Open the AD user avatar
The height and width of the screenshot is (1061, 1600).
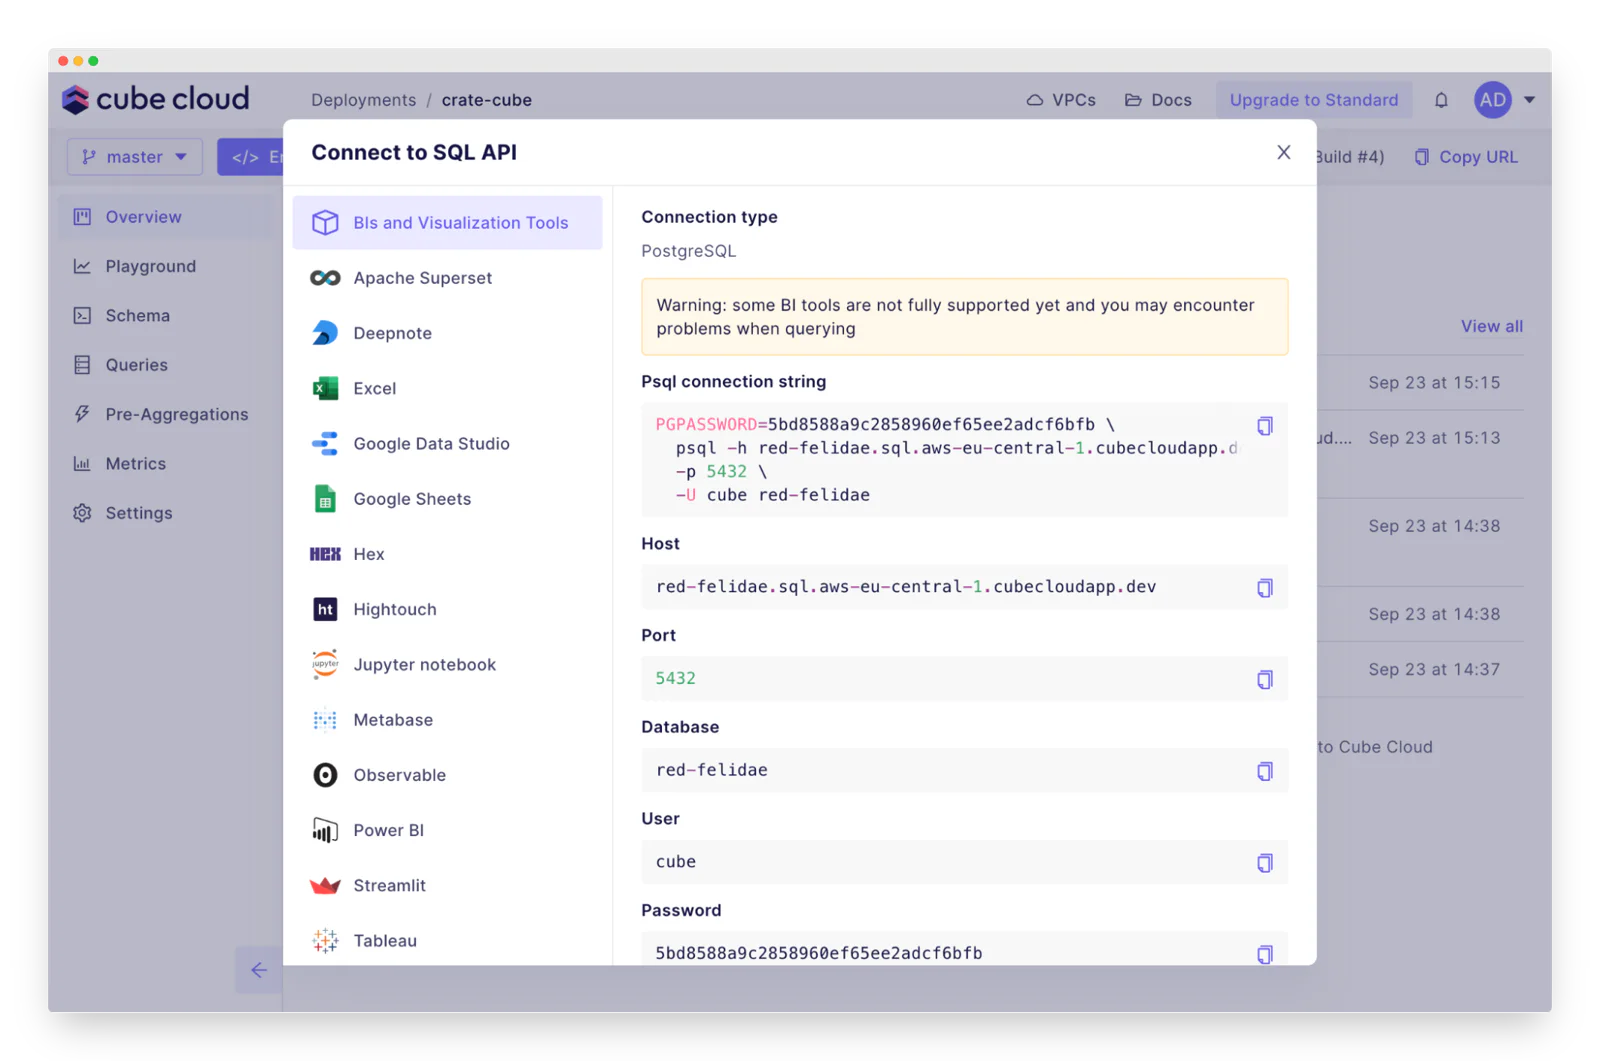point(1492,100)
